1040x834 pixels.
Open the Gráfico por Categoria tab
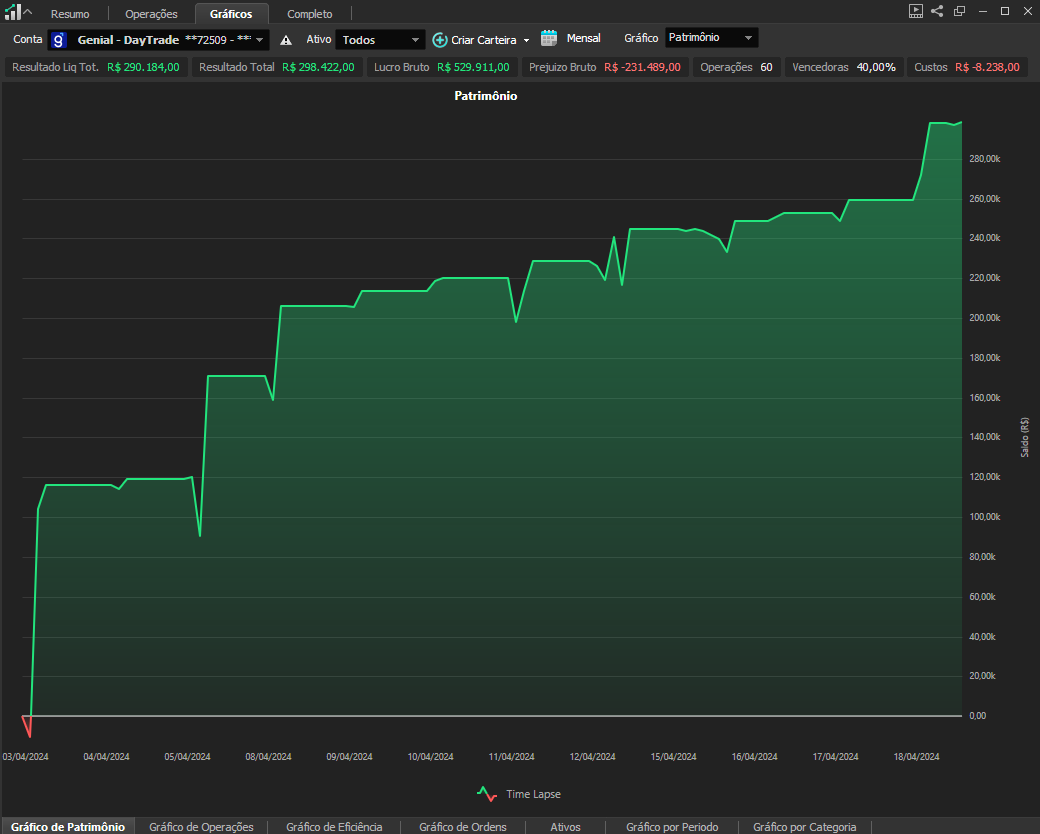(805, 827)
